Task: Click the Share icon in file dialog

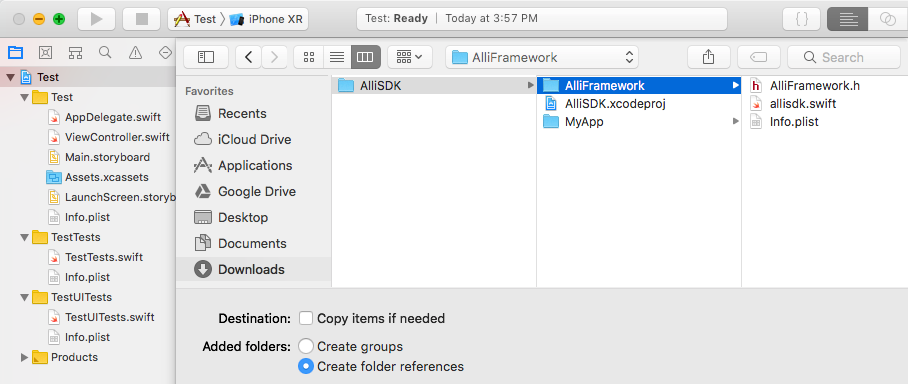Action: pyautogui.click(x=708, y=57)
